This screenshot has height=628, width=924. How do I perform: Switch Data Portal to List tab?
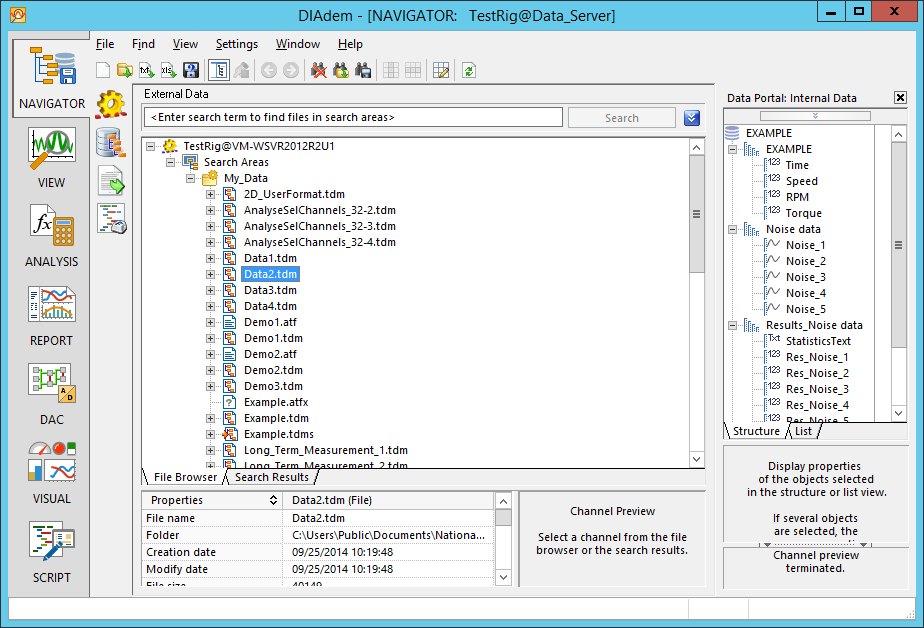tap(804, 431)
